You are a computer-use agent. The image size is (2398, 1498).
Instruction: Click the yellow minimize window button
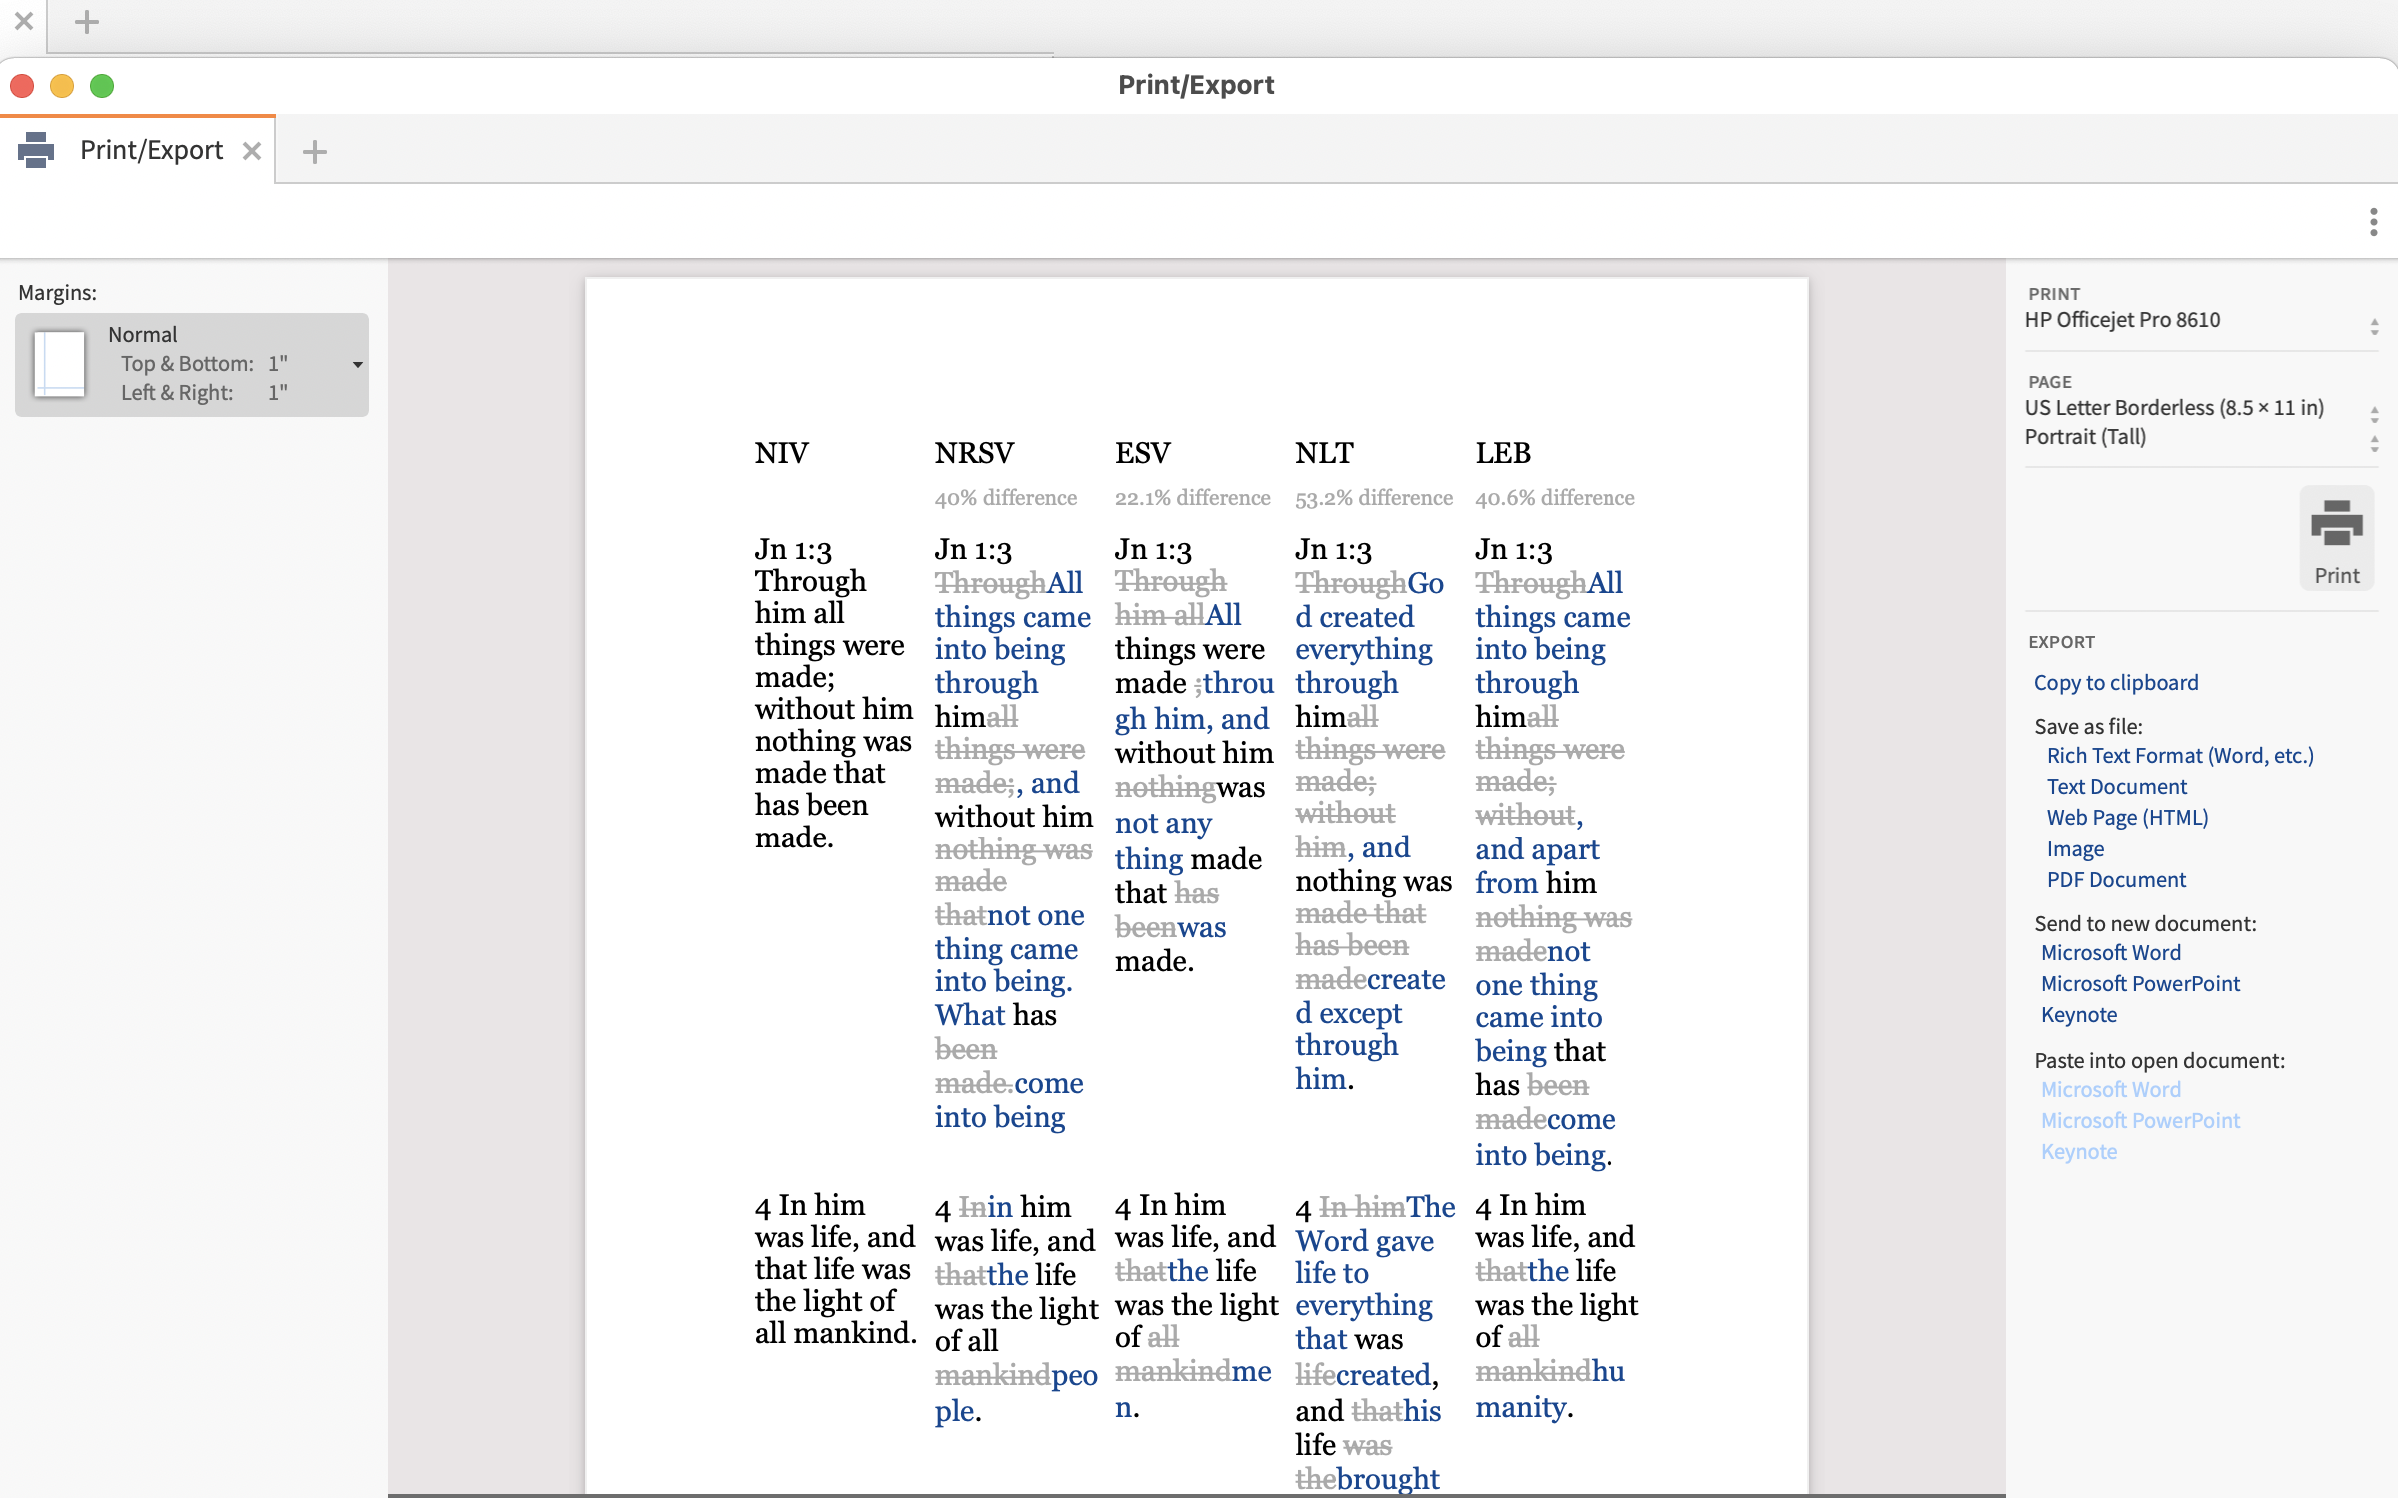[x=62, y=86]
